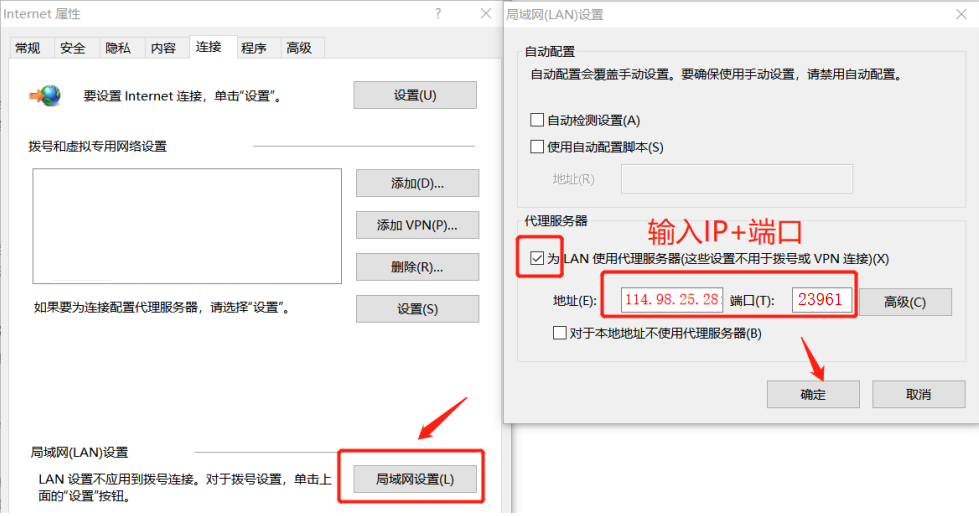Click the globe Internet connection icon
The height and width of the screenshot is (516, 979).
click(x=46, y=96)
